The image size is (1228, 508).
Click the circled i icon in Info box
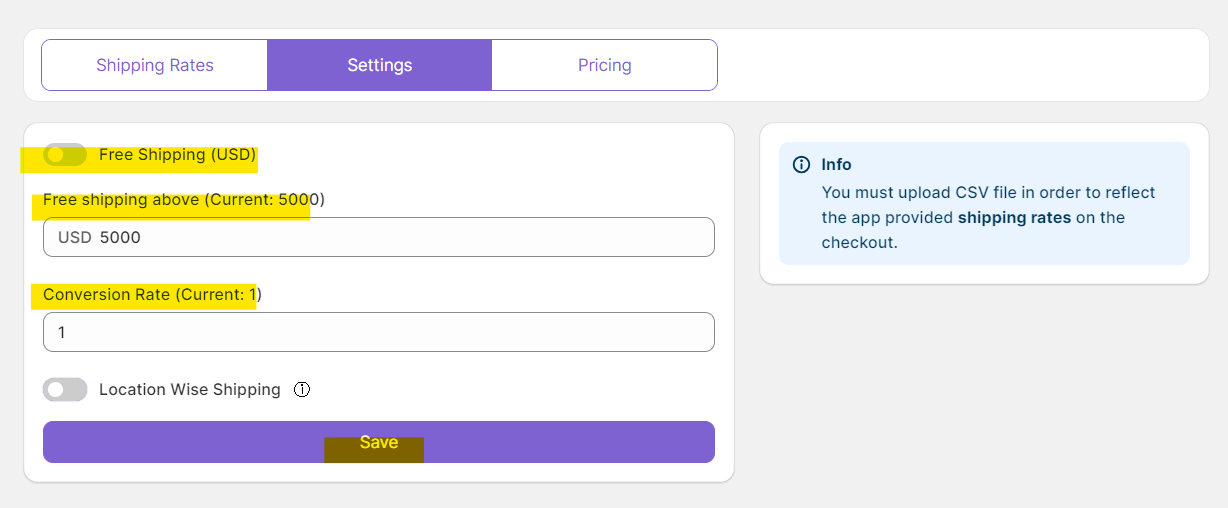point(801,165)
